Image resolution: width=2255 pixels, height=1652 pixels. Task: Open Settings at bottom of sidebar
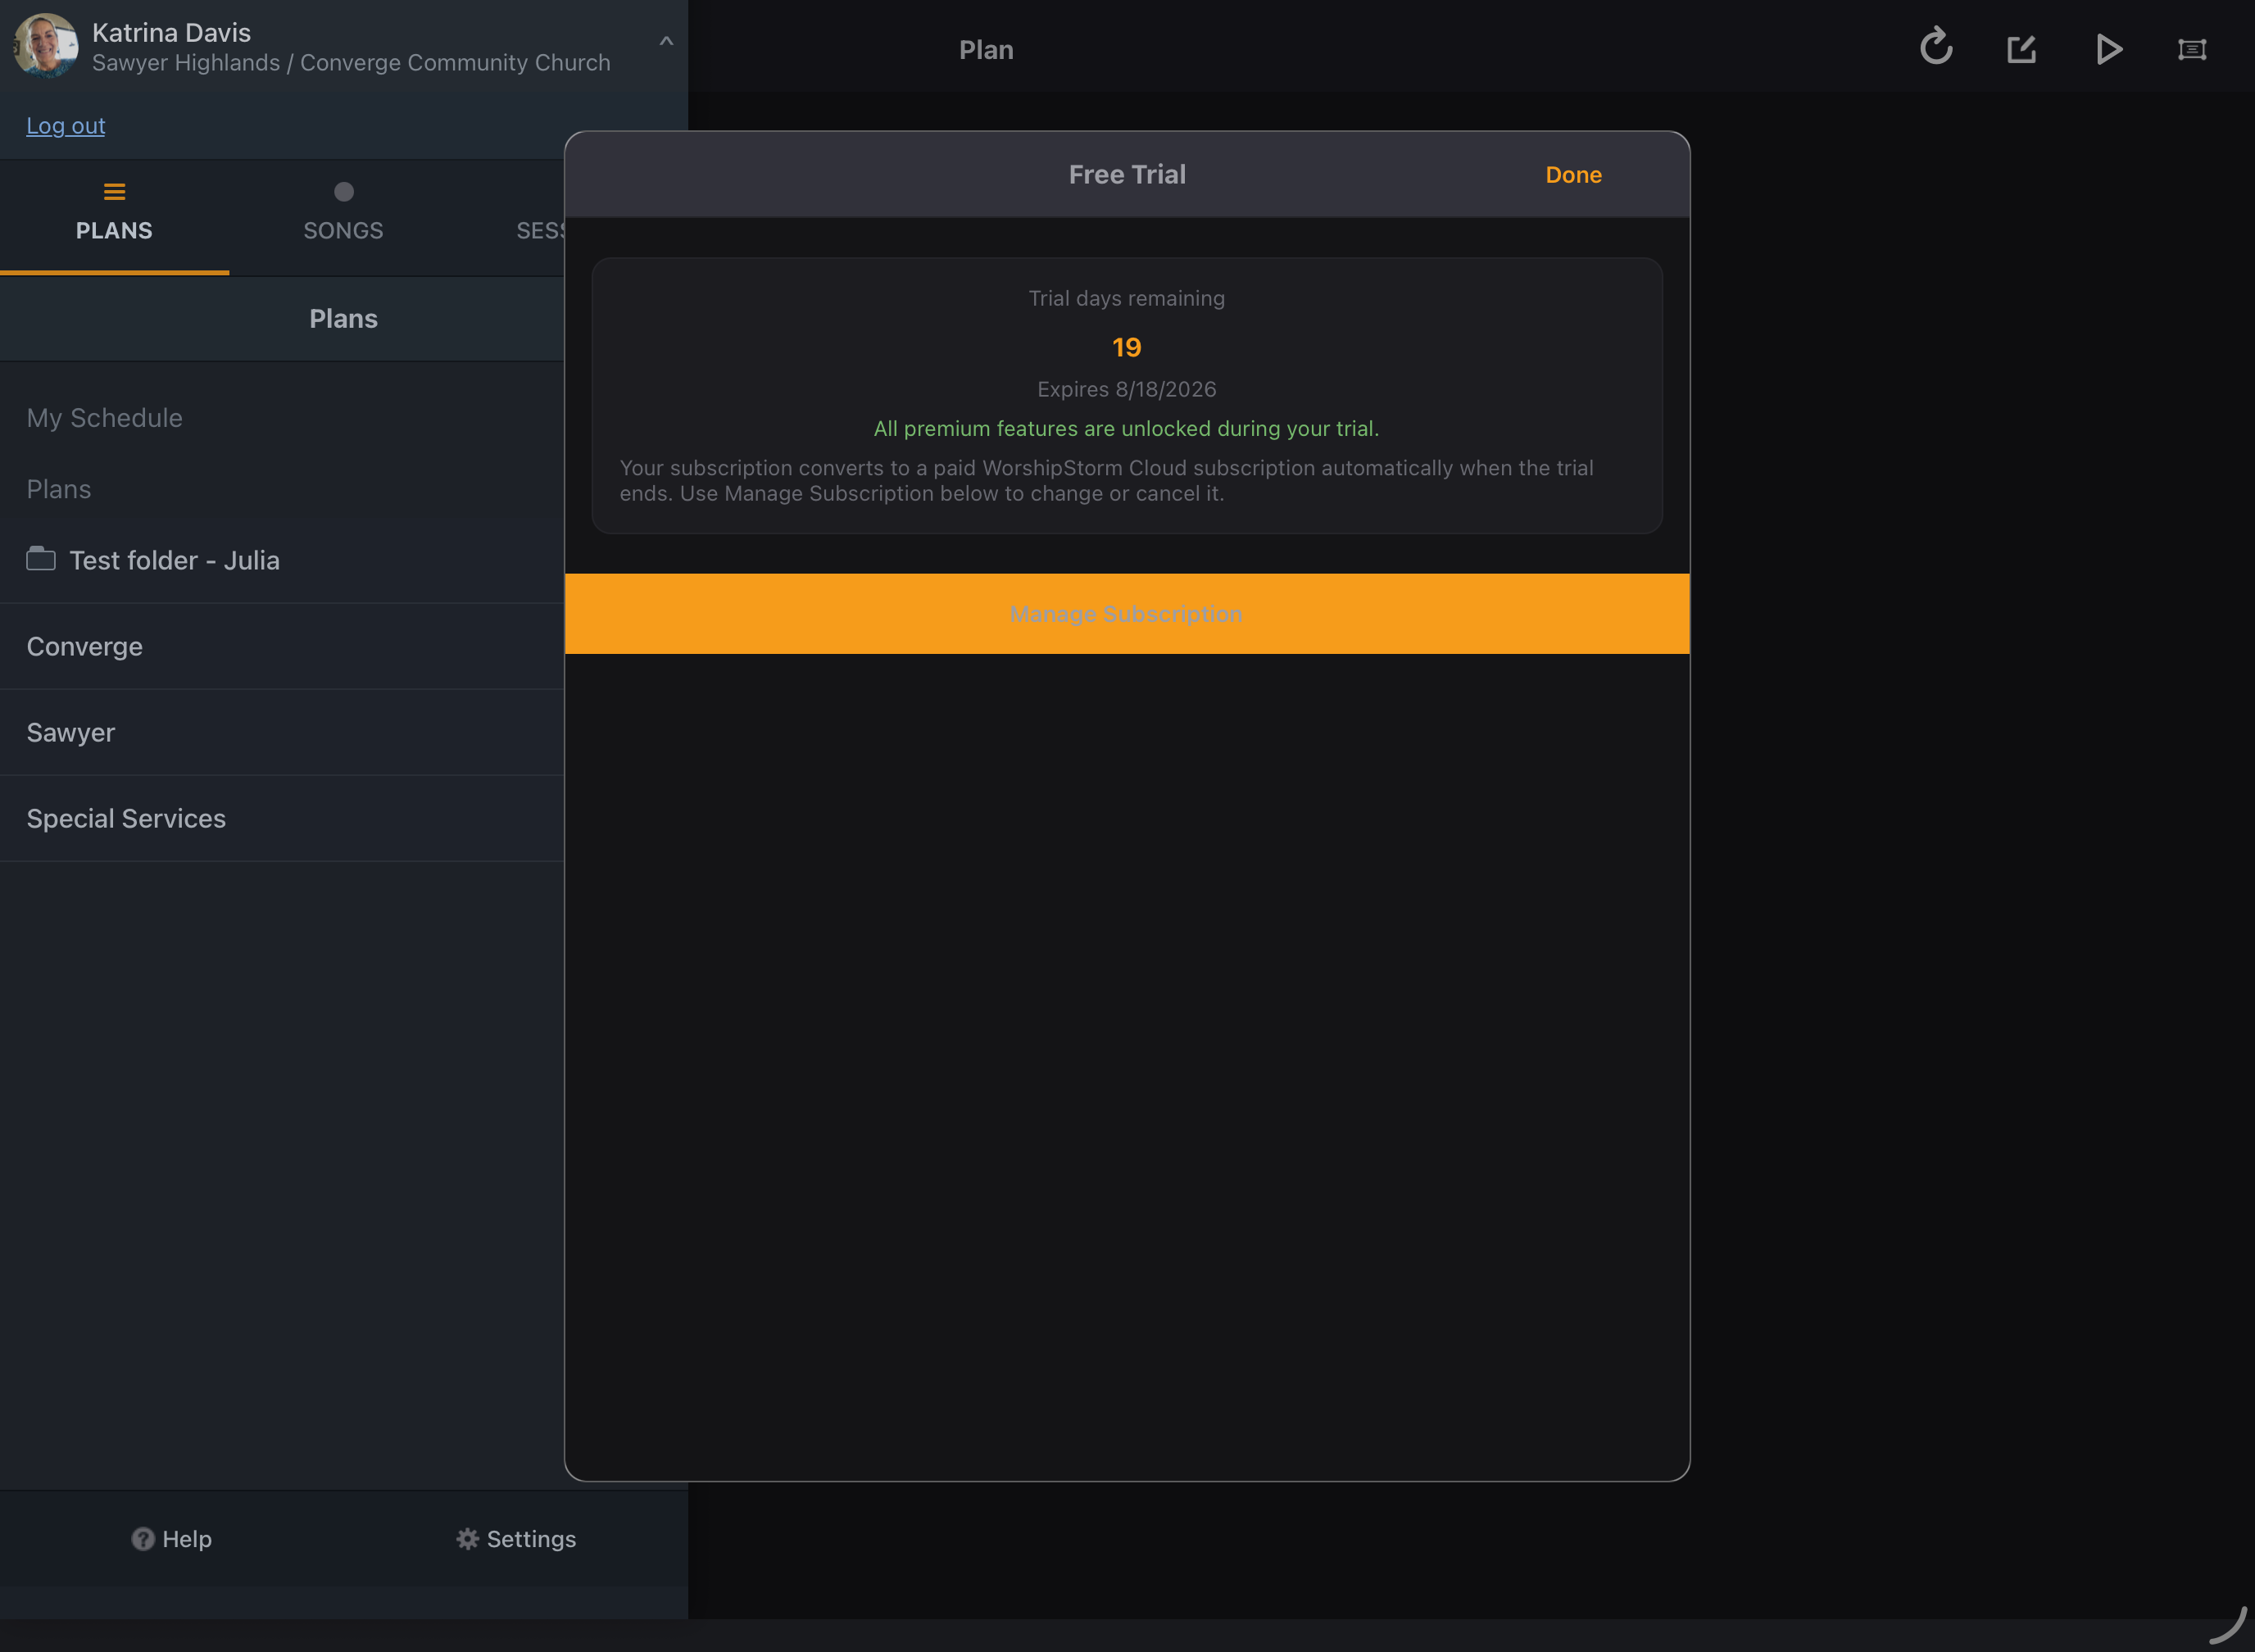(x=516, y=1539)
